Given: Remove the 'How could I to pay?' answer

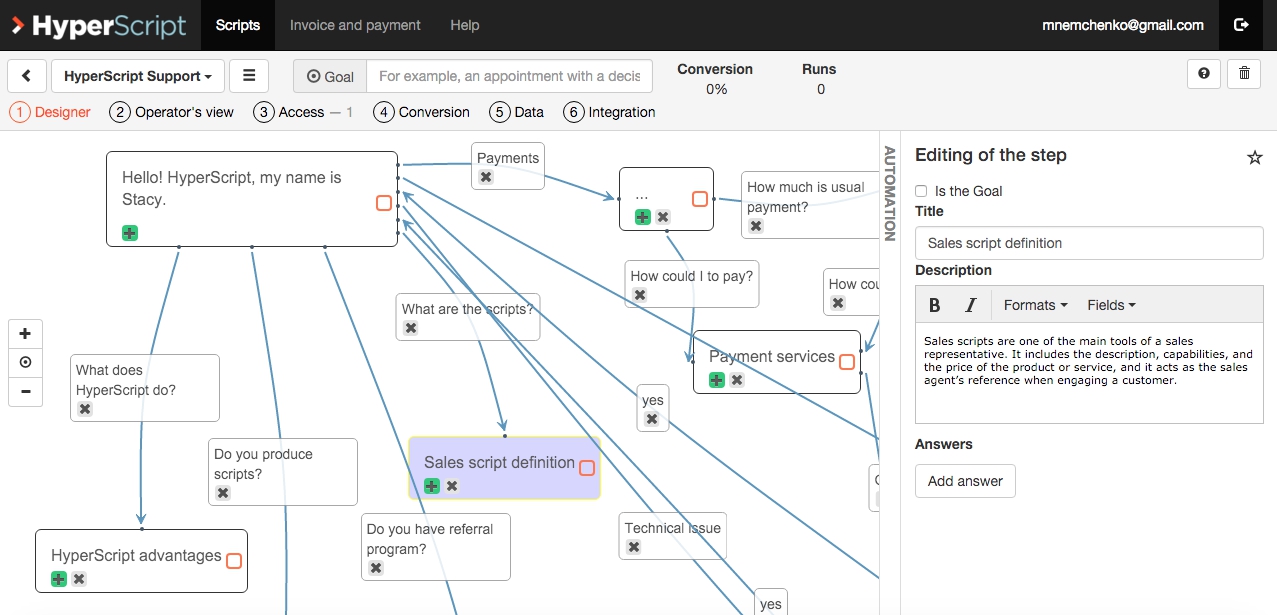Looking at the screenshot, I should point(640,295).
